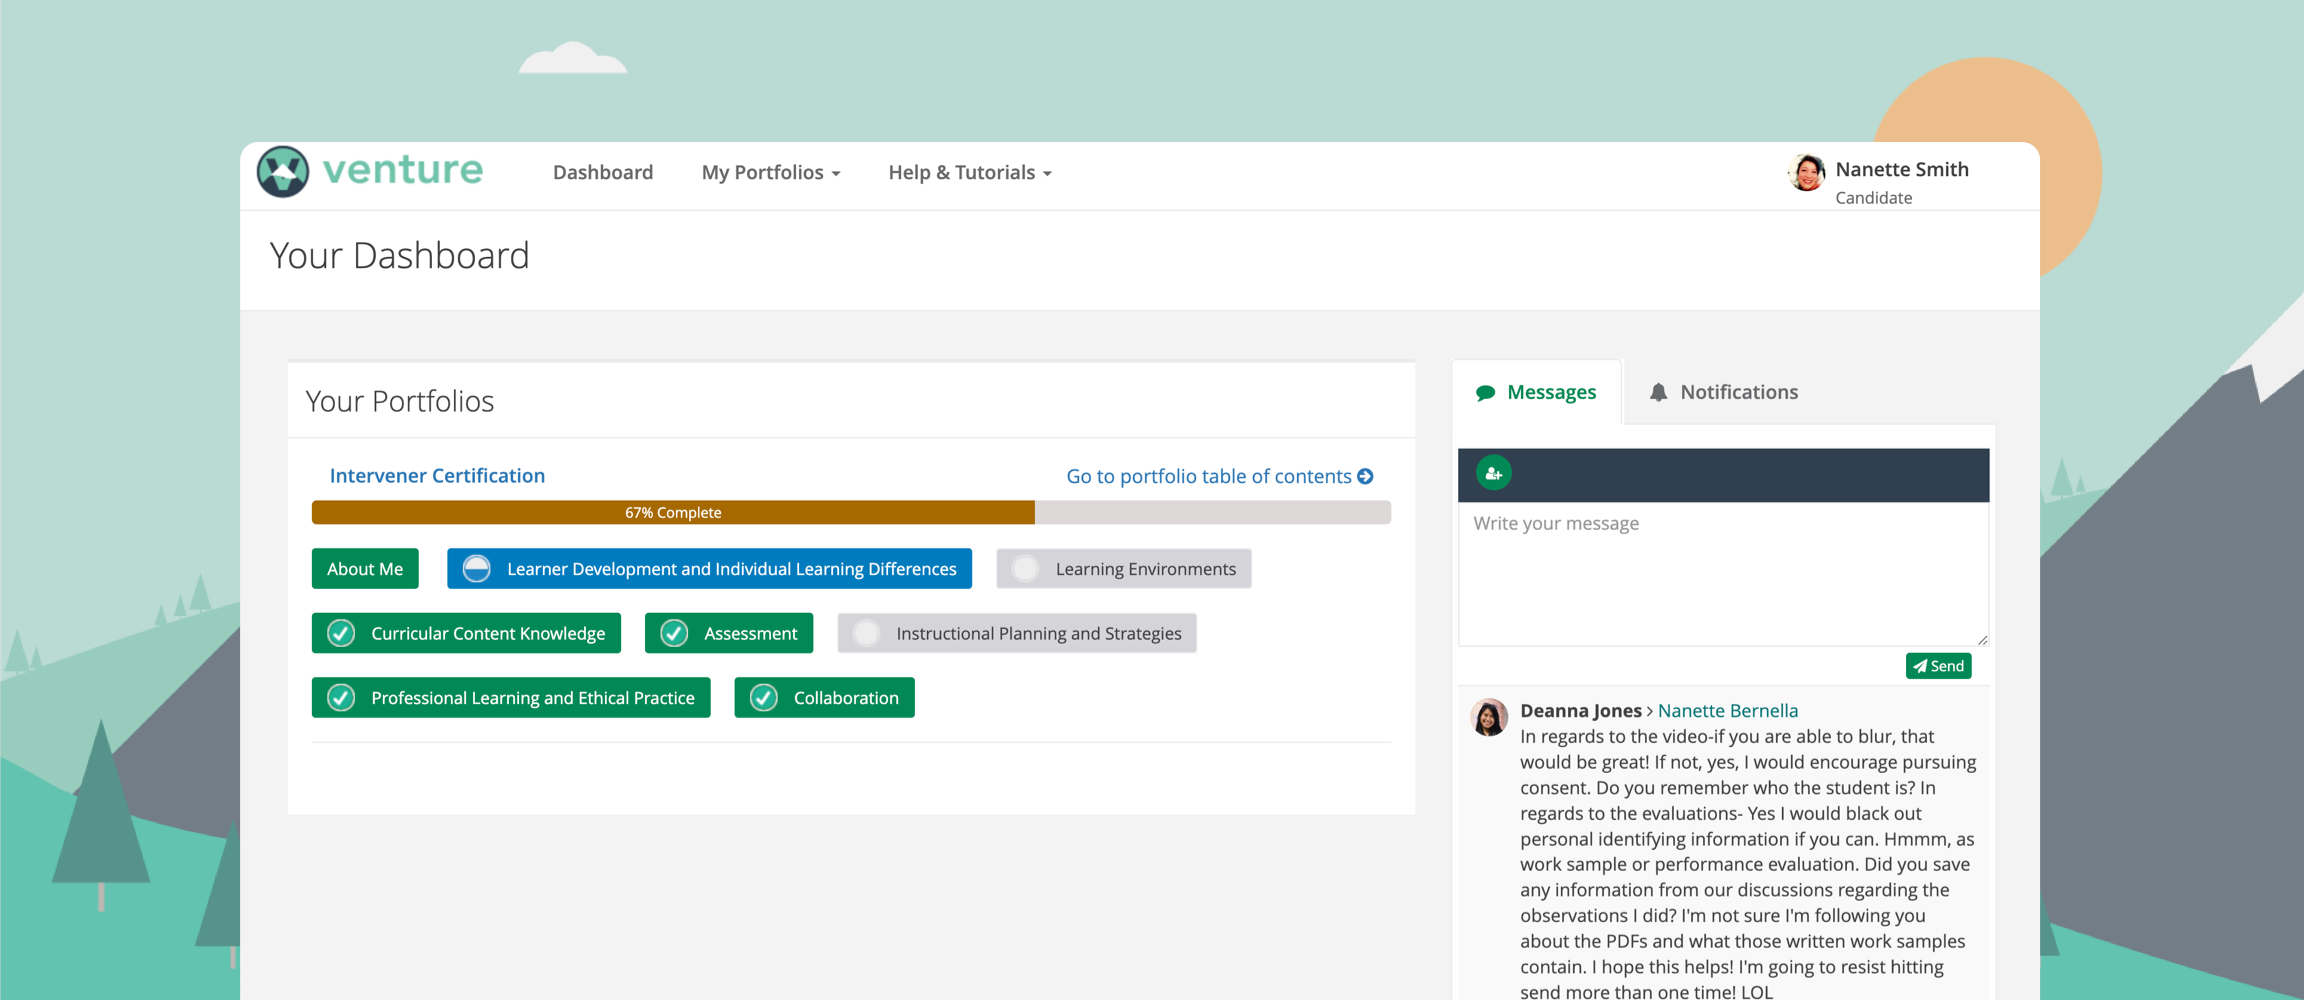Click into the Write your message field
Image resolution: width=2304 pixels, height=1000 pixels.
coord(1722,573)
